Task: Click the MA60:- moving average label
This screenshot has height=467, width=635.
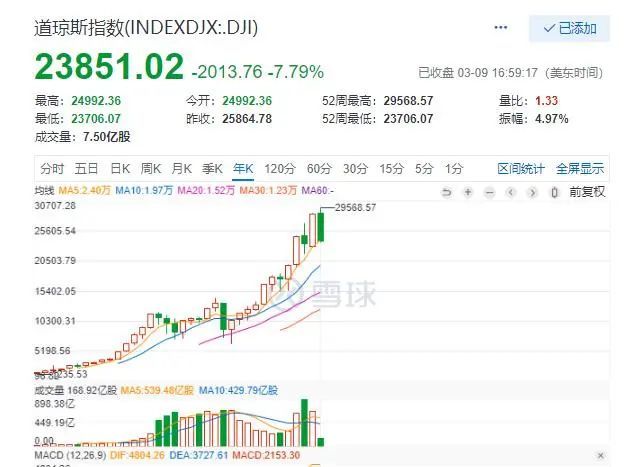Action: coord(318,190)
